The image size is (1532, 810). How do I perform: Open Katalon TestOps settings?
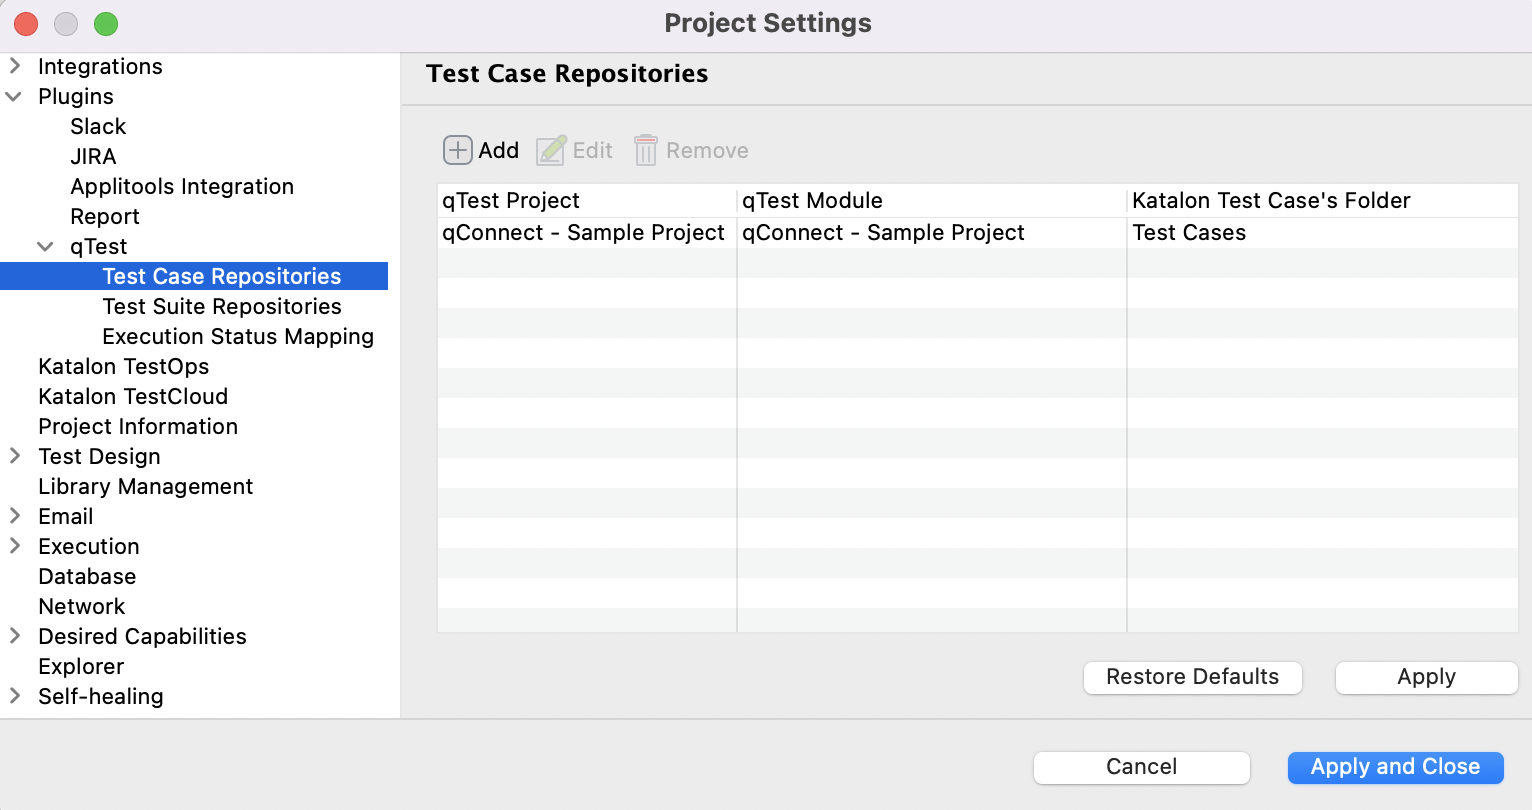point(123,366)
